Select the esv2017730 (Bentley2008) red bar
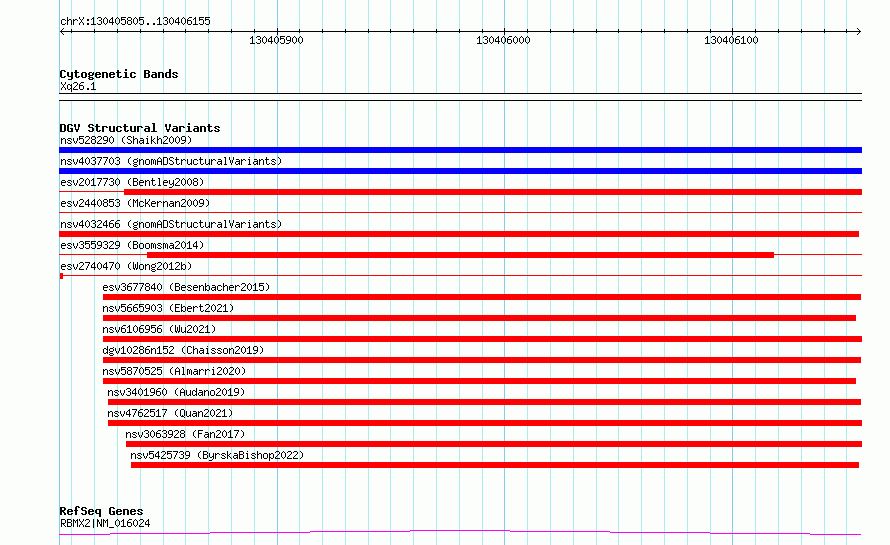This screenshot has height=545, width=890. coord(493,192)
